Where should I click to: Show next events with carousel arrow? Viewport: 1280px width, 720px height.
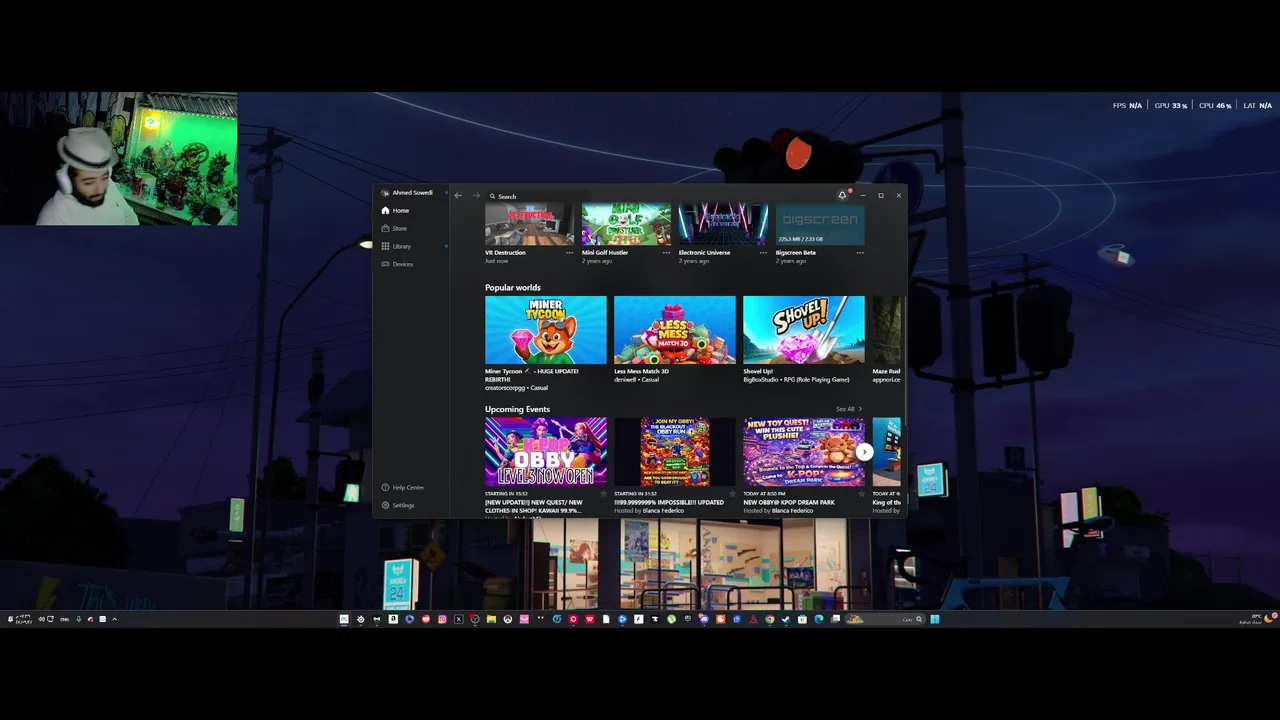coord(864,452)
